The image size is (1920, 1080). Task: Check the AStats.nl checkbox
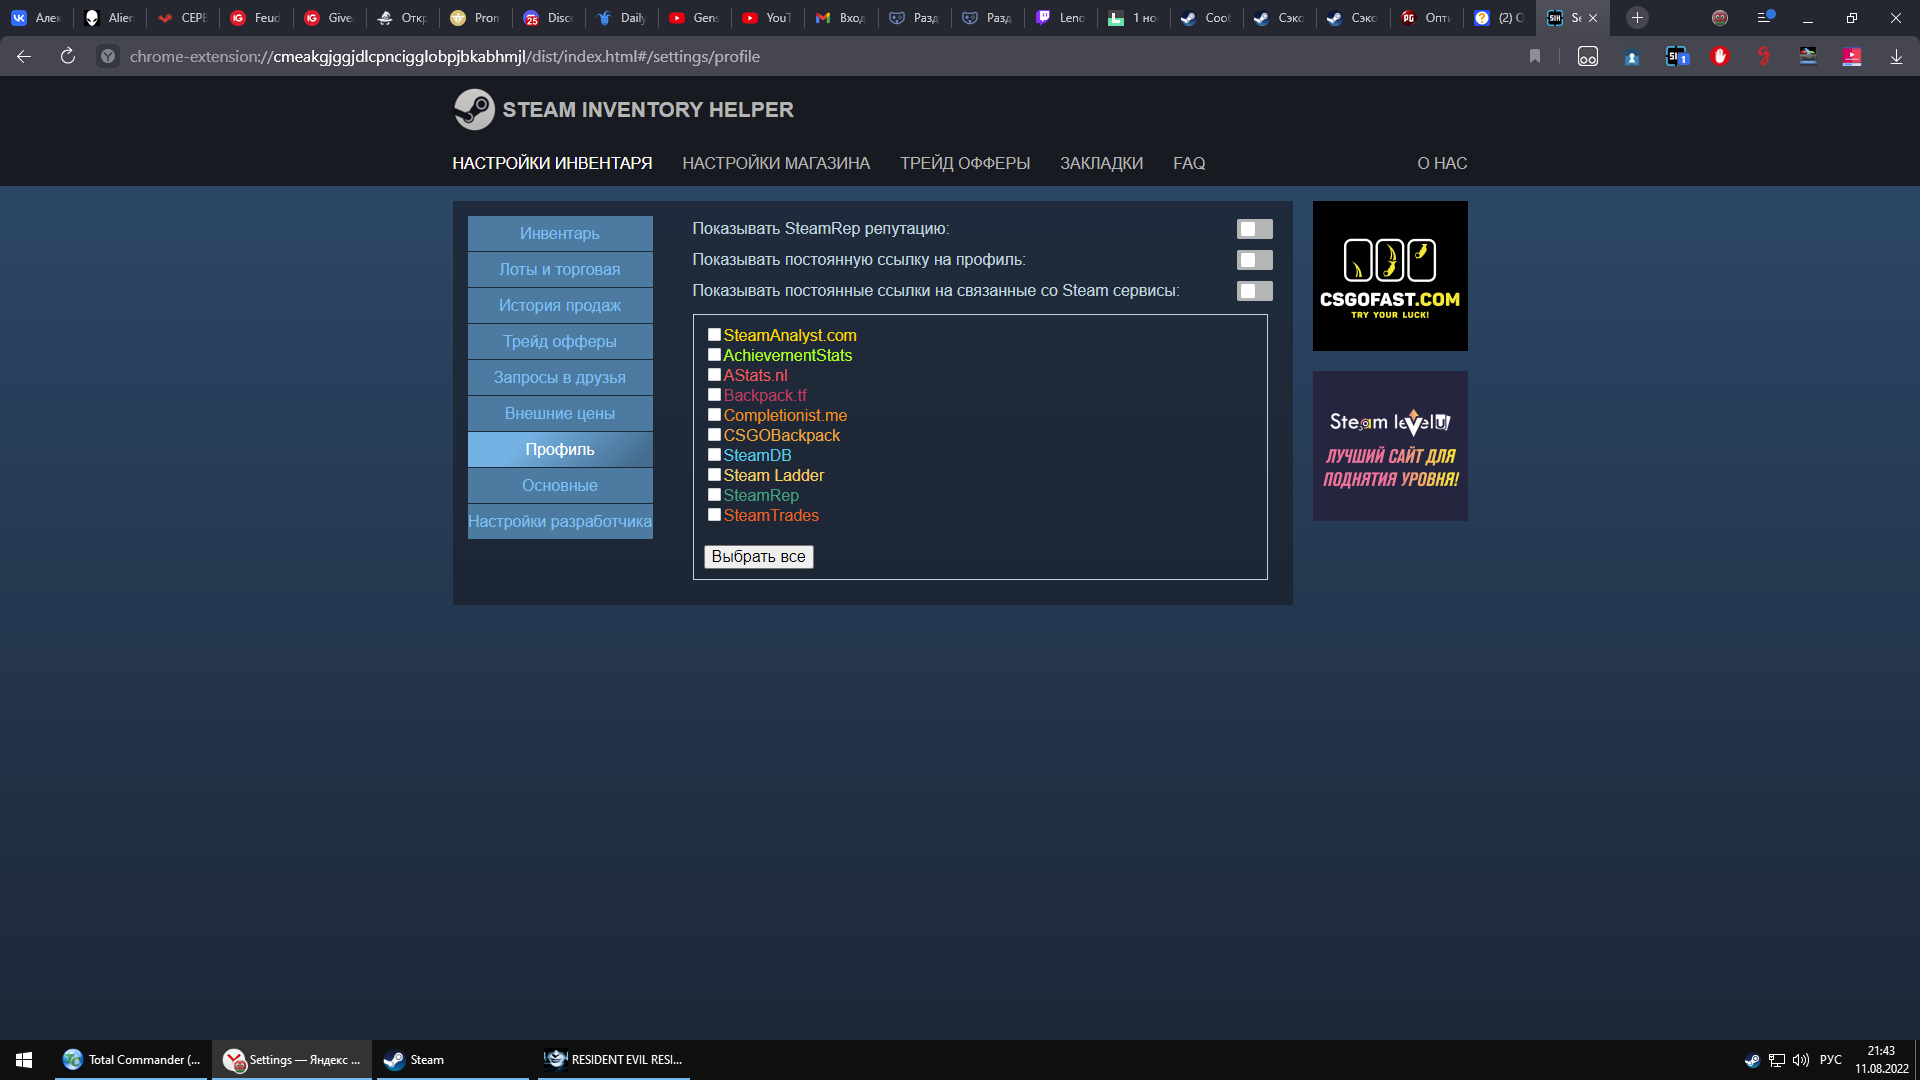pyautogui.click(x=714, y=375)
